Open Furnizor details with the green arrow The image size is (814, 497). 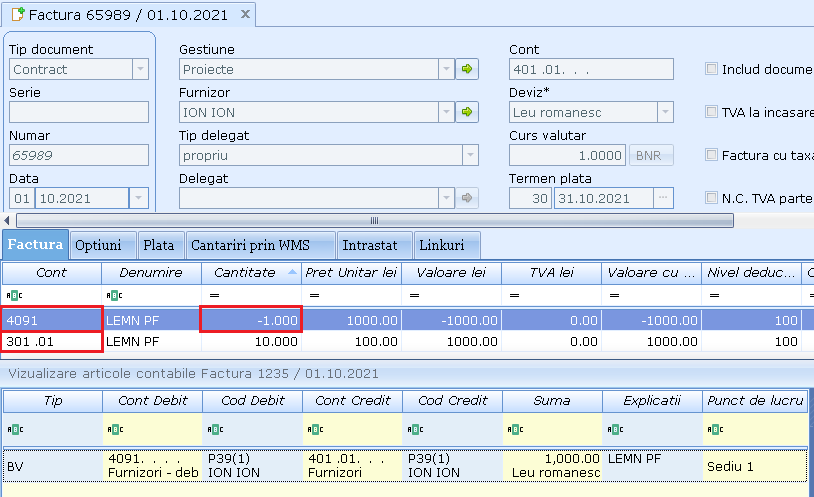point(467,112)
